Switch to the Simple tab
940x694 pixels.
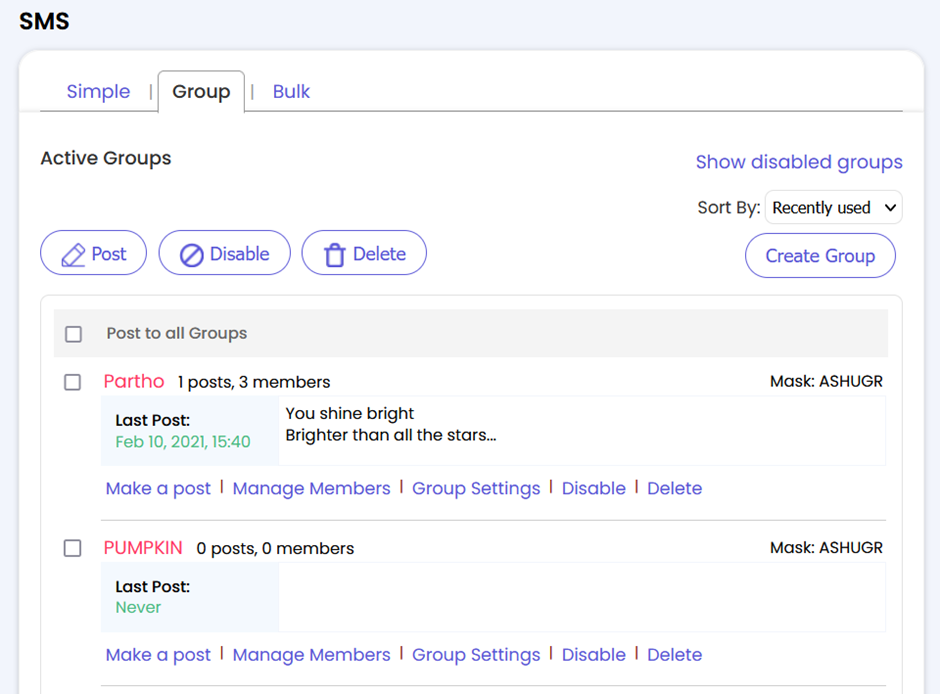coord(98,92)
